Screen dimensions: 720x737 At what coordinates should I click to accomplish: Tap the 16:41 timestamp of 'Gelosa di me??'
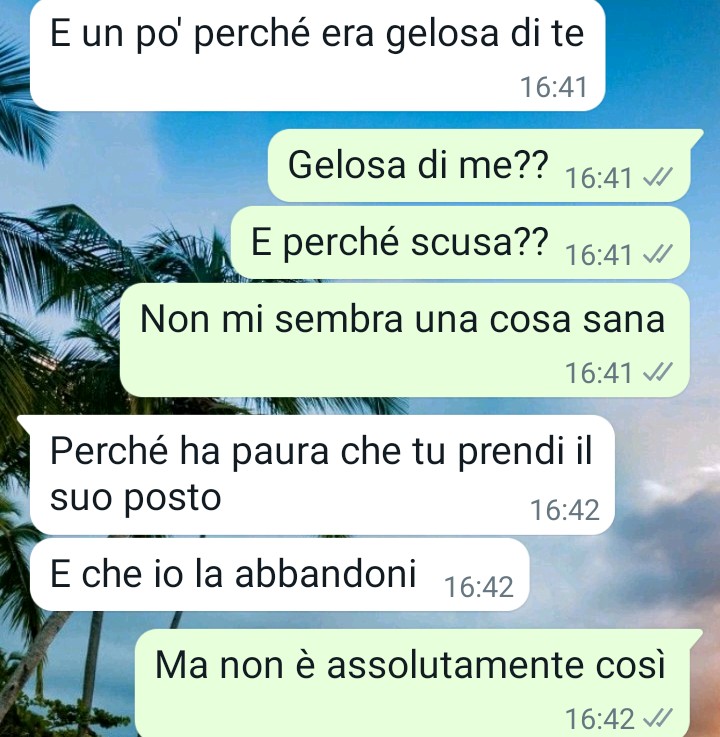[x=599, y=178]
